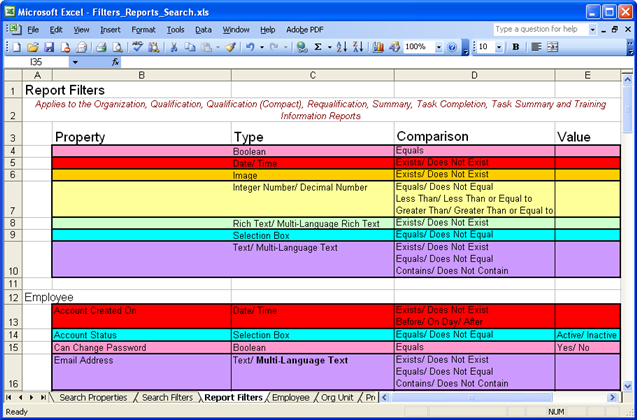Viewport: 637px width, 420px height.
Task: Open the font size 10 dropdown
Action: (x=499, y=47)
